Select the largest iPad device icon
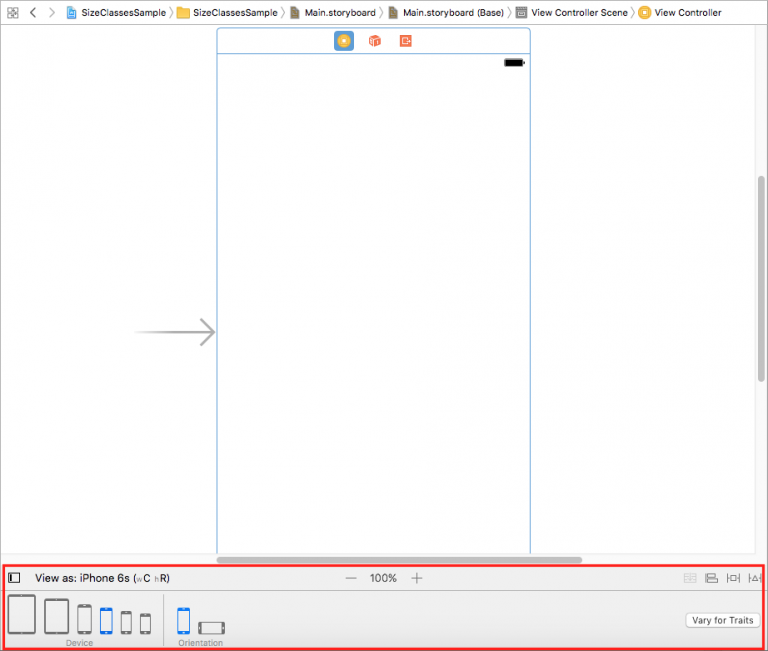 coord(22,615)
